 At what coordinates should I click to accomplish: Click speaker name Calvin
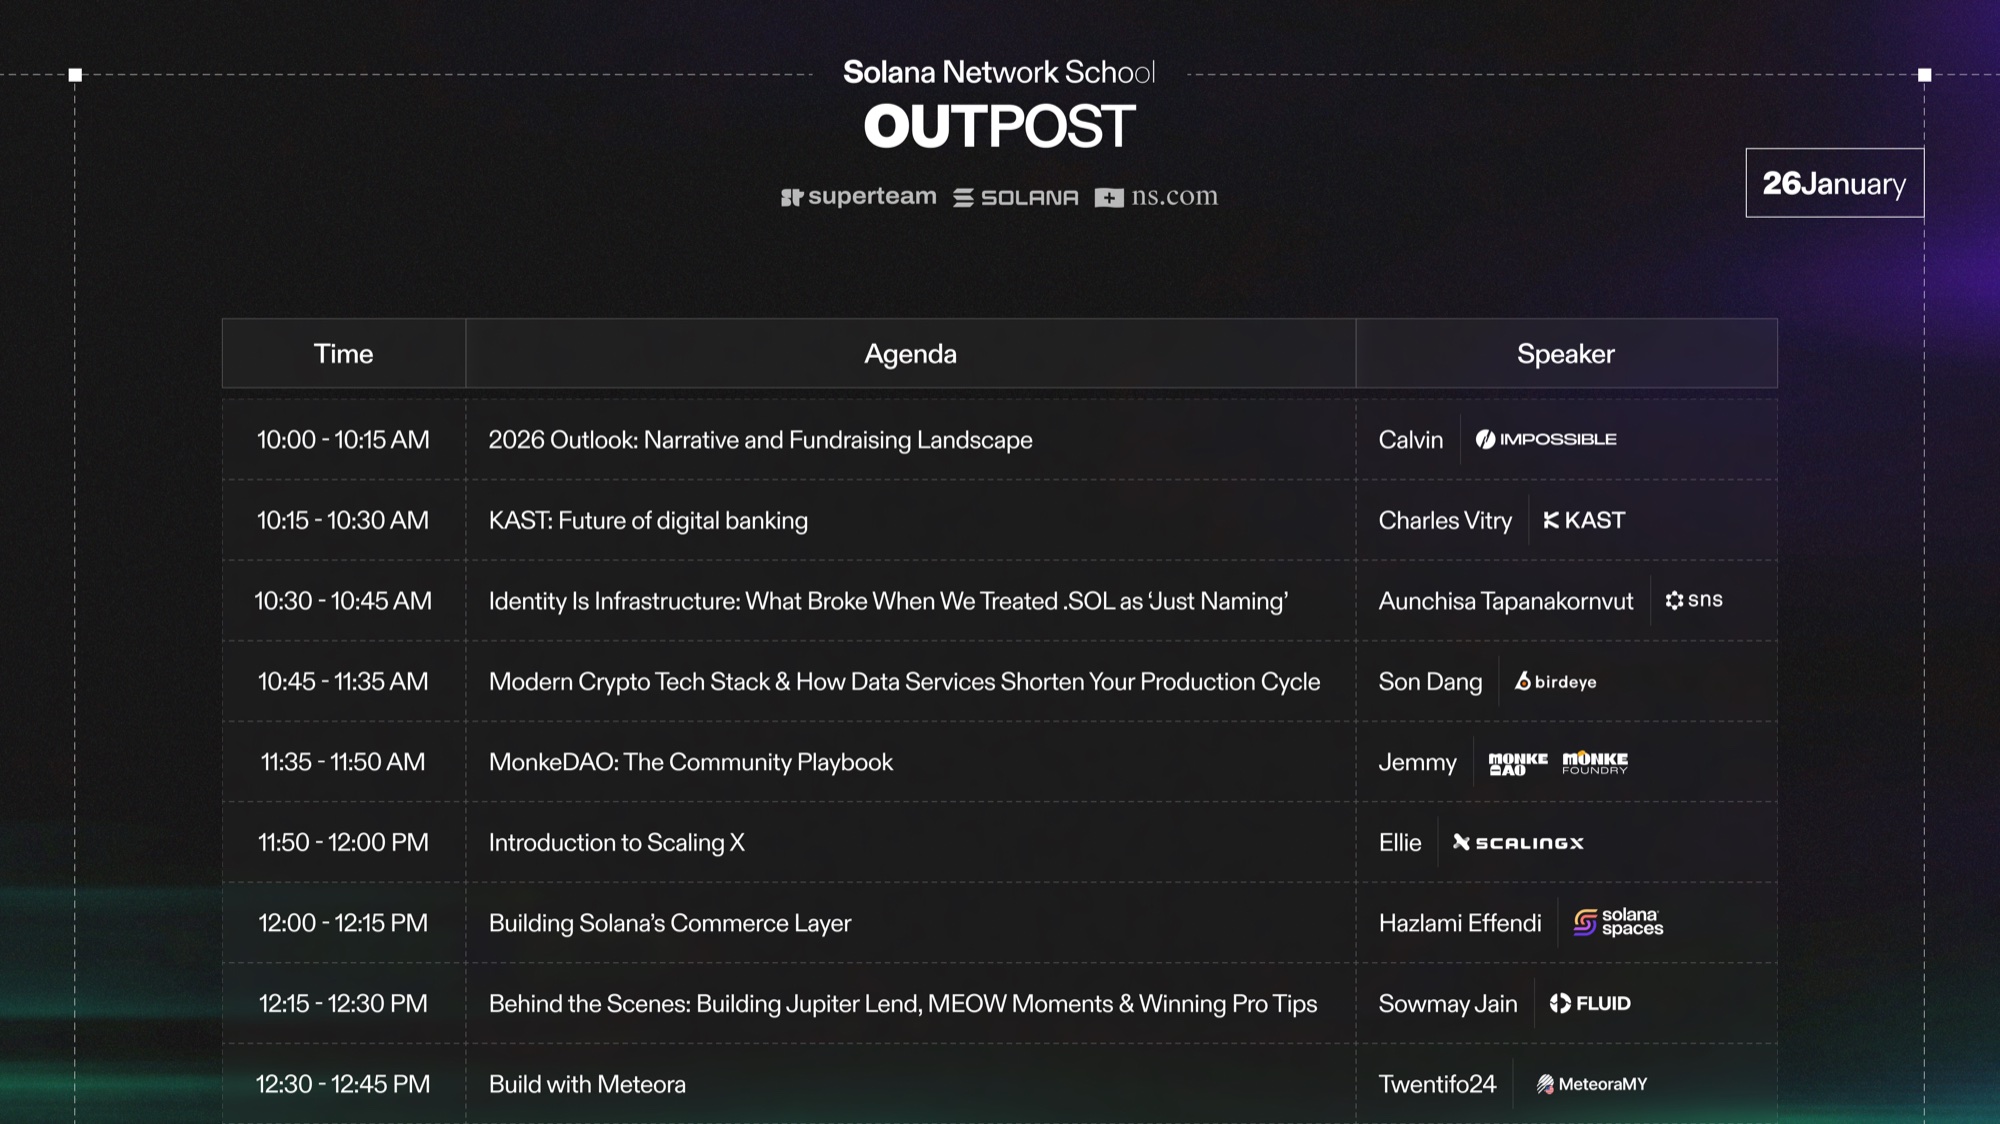(x=1411, y=440)
